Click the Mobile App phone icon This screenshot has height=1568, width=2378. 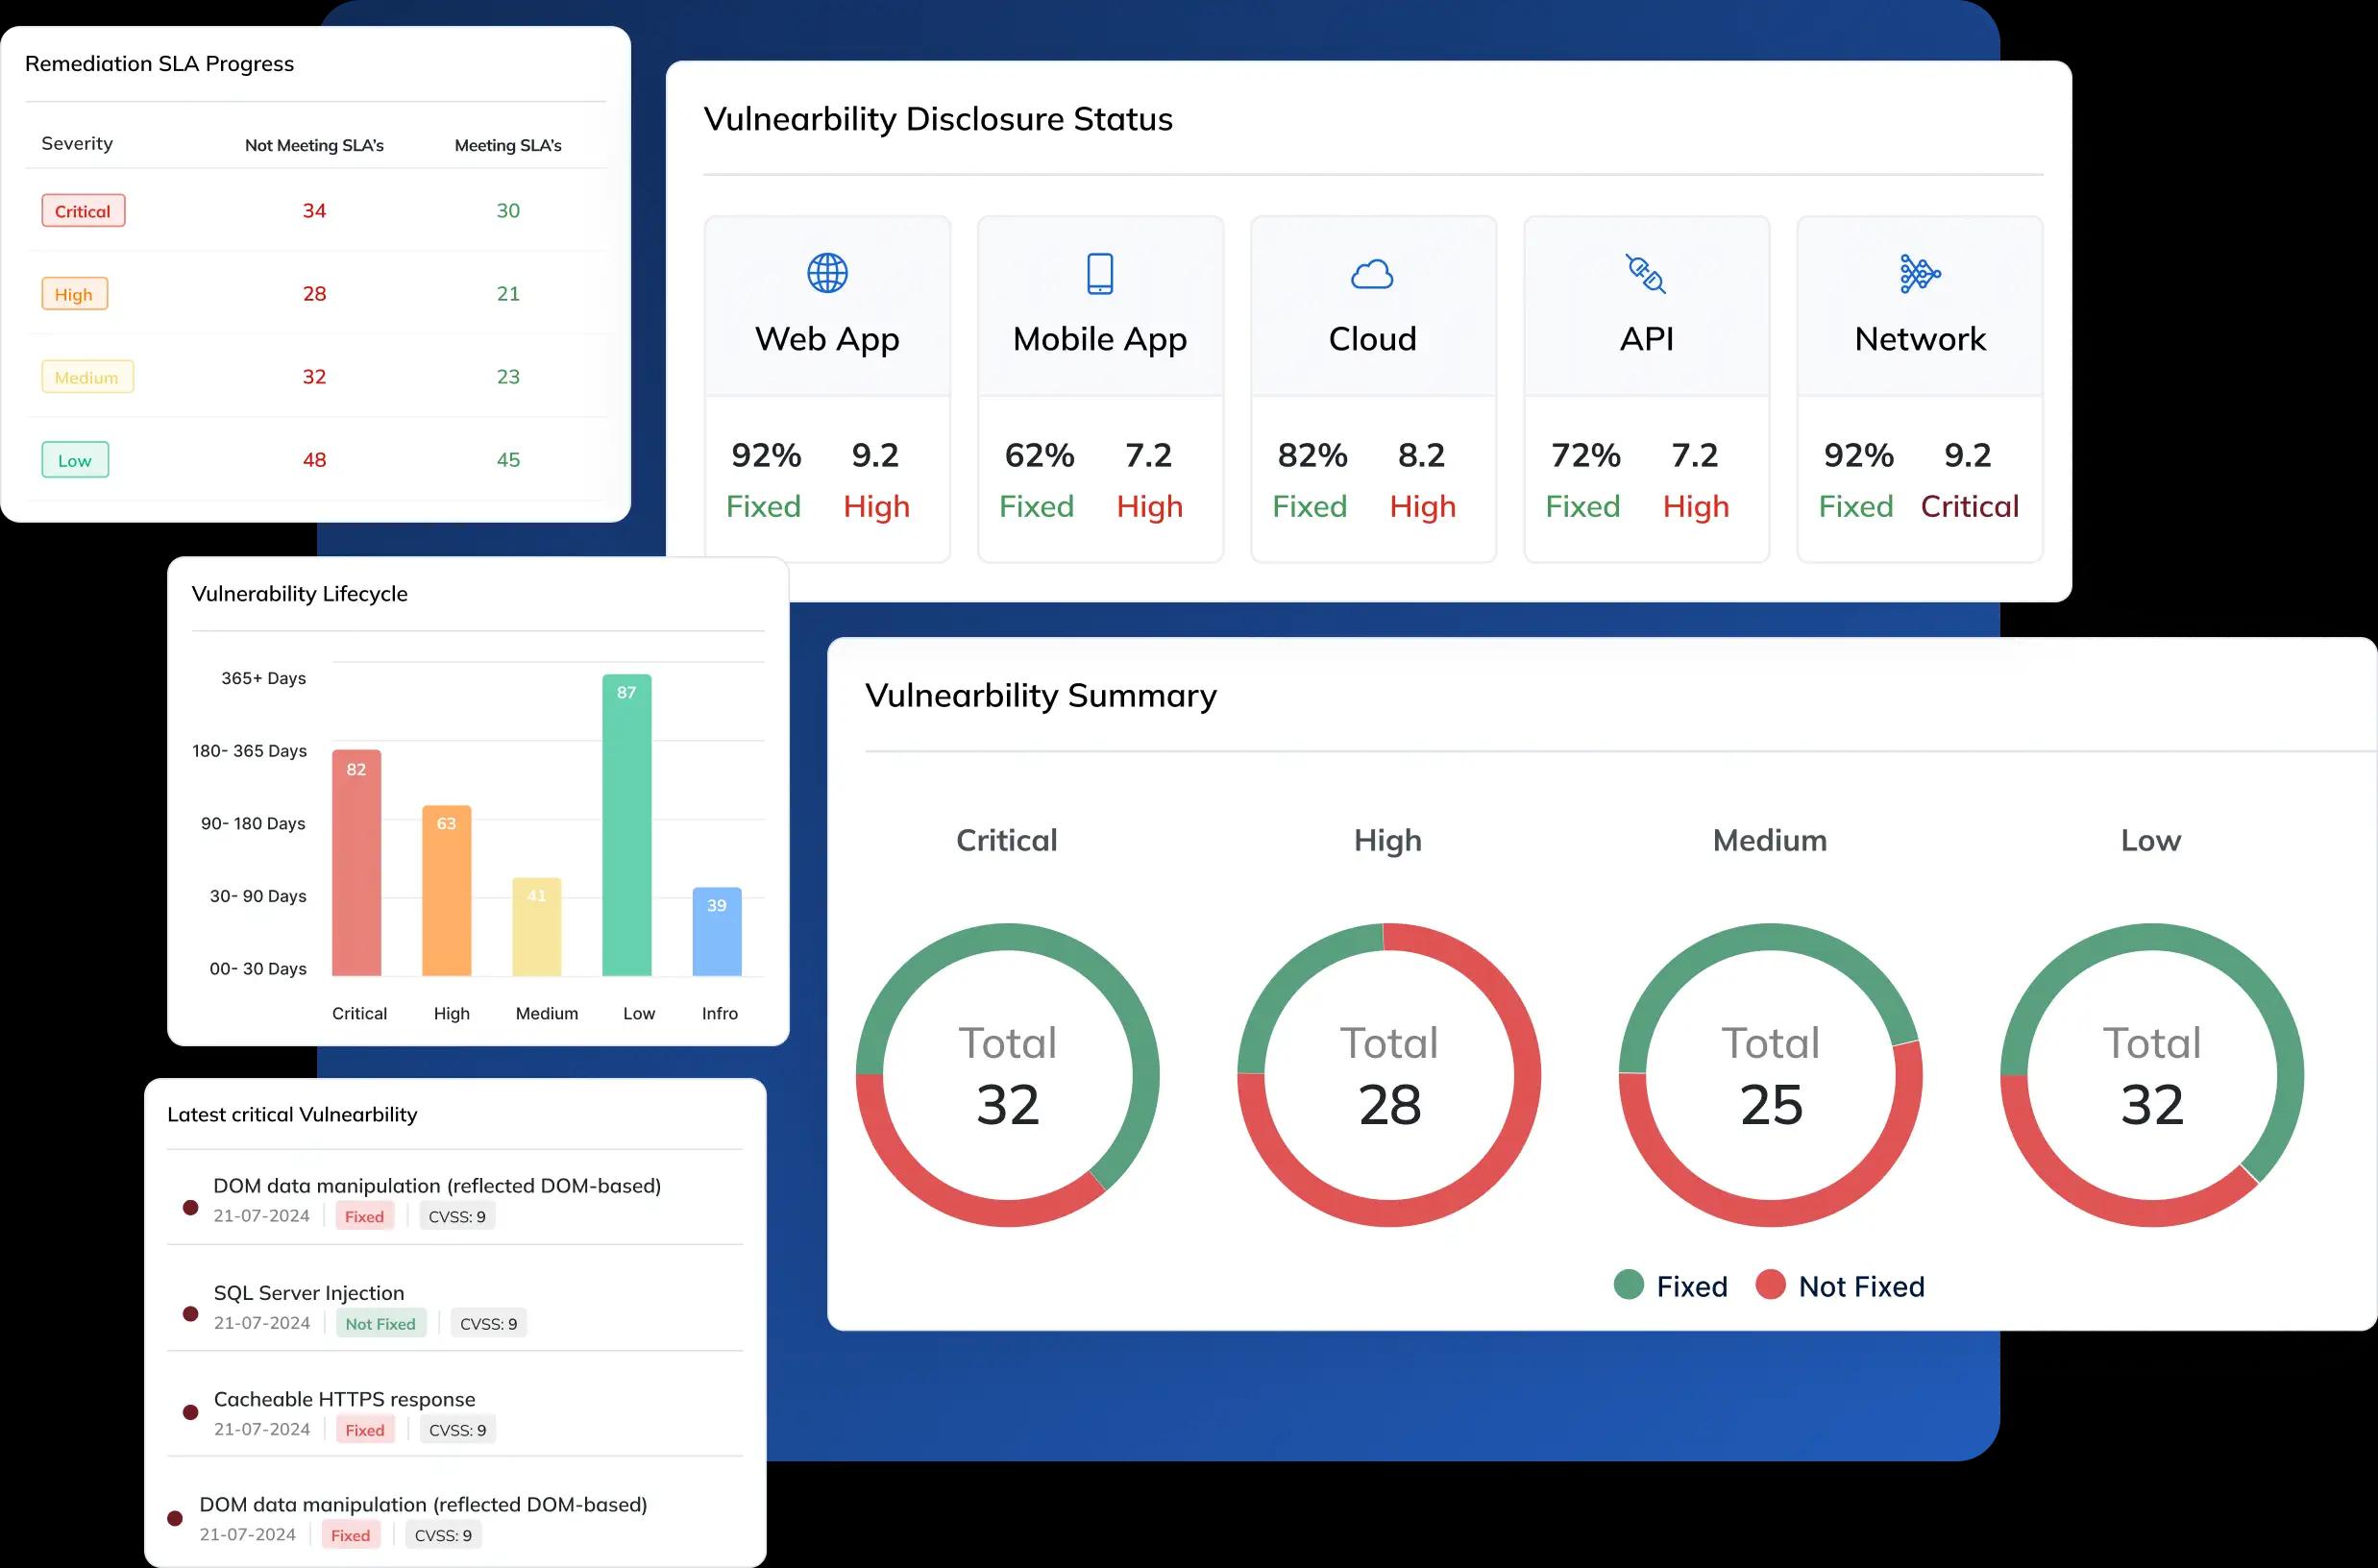tap(1100, 273)
